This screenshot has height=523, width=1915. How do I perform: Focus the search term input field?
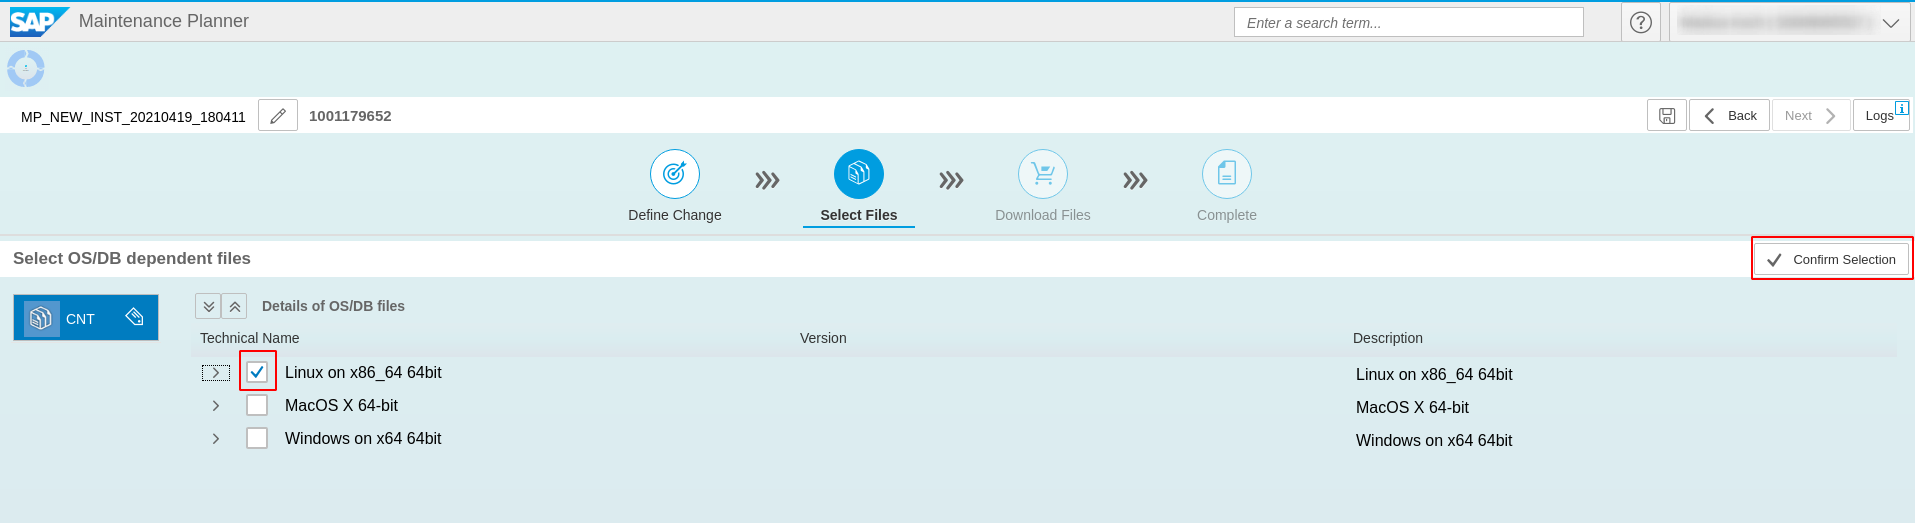coord(1409,22)
